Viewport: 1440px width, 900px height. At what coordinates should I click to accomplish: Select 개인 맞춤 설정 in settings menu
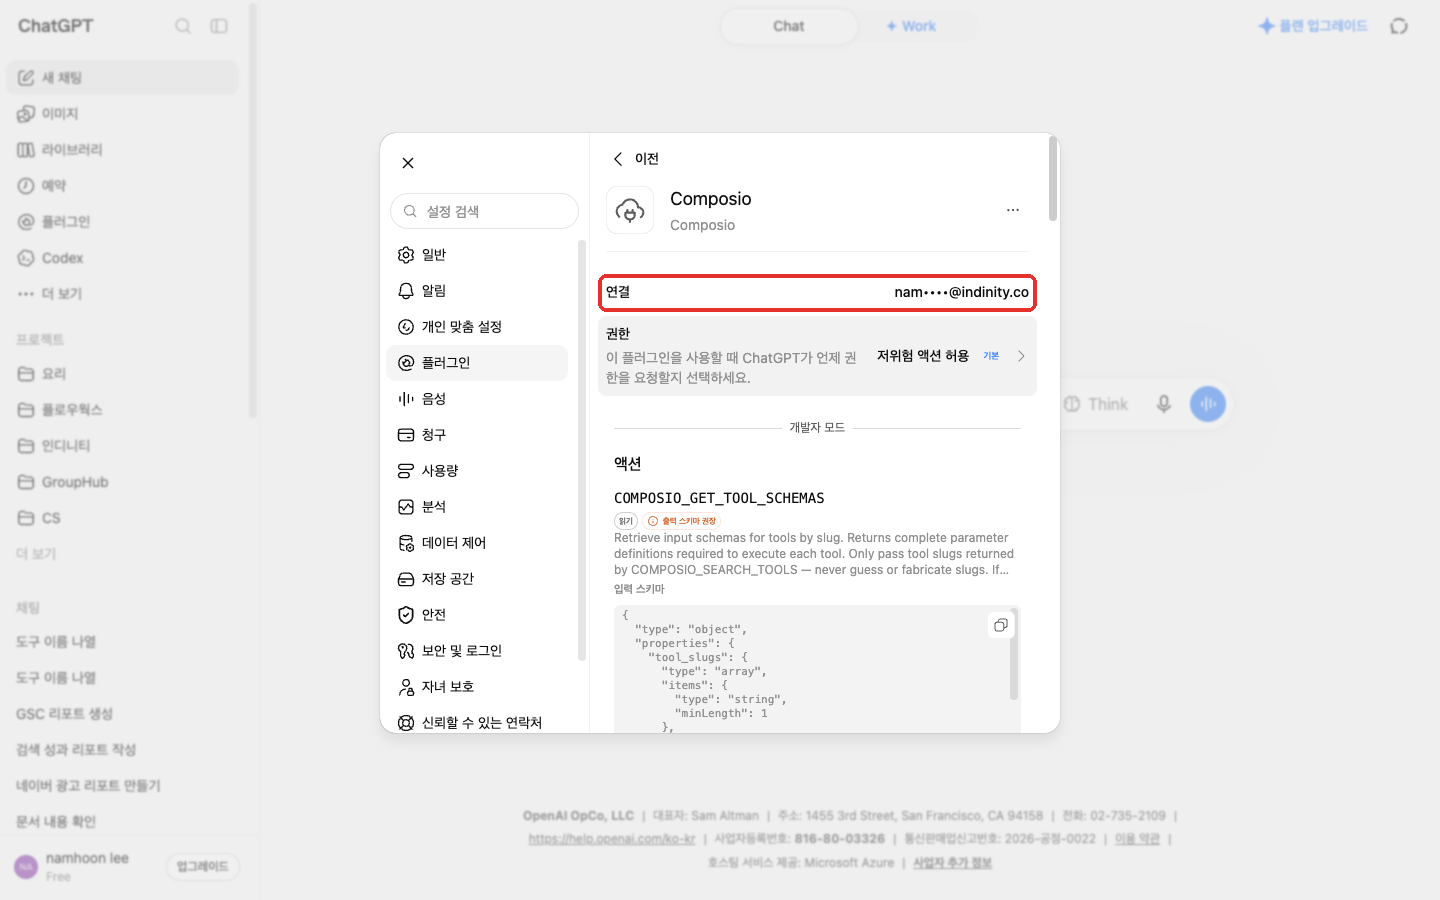477,327
